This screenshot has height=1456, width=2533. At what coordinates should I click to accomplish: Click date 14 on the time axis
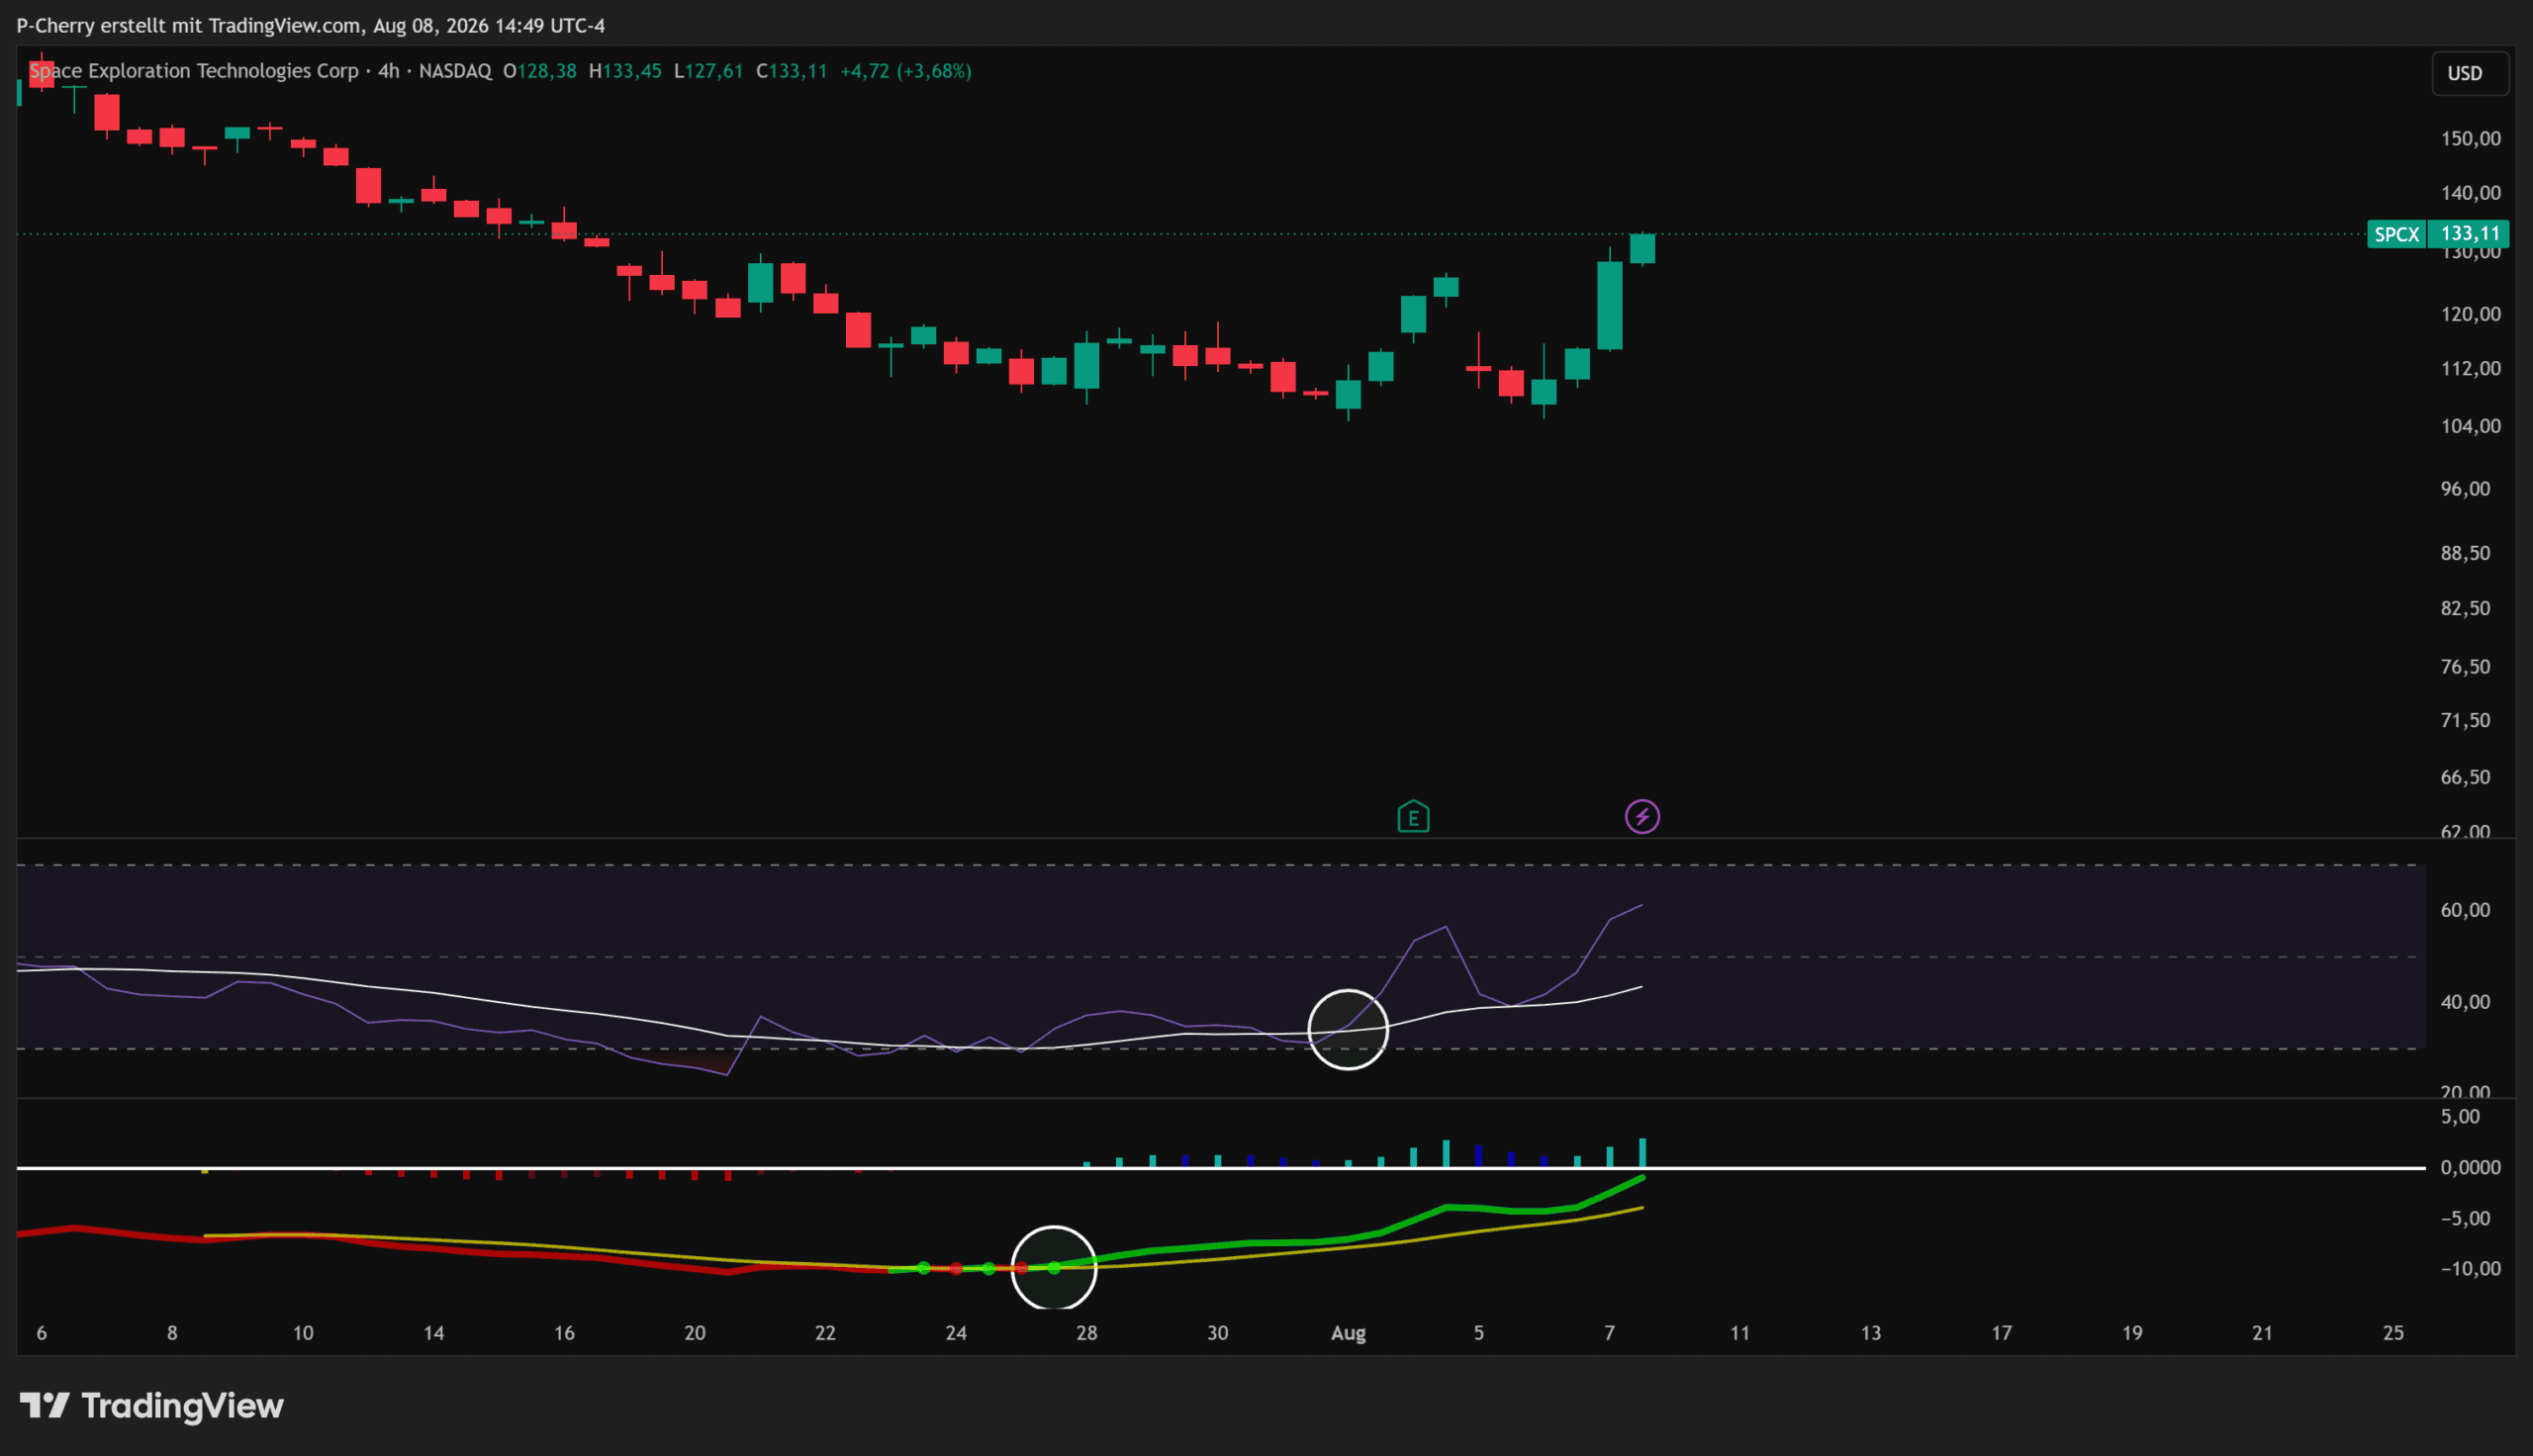point(433,1333)
